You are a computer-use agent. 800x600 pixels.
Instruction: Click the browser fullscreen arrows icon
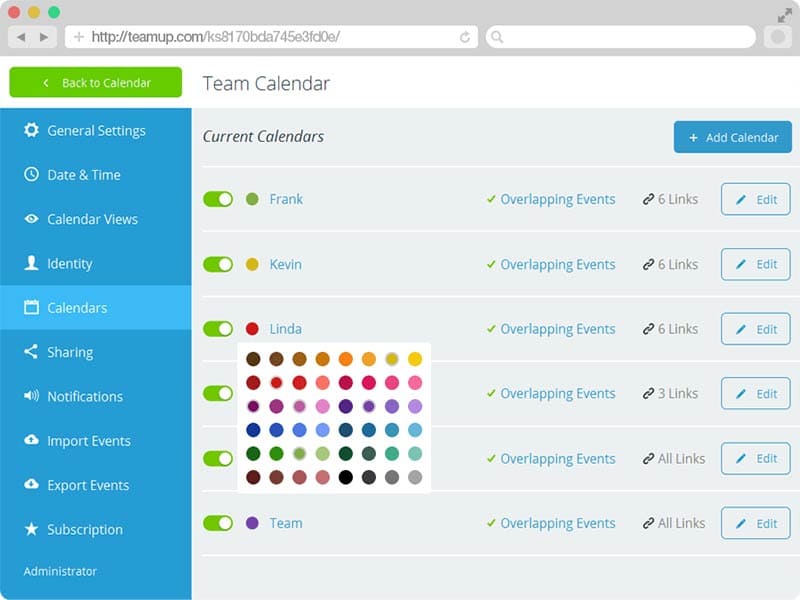tap(784, 16)
